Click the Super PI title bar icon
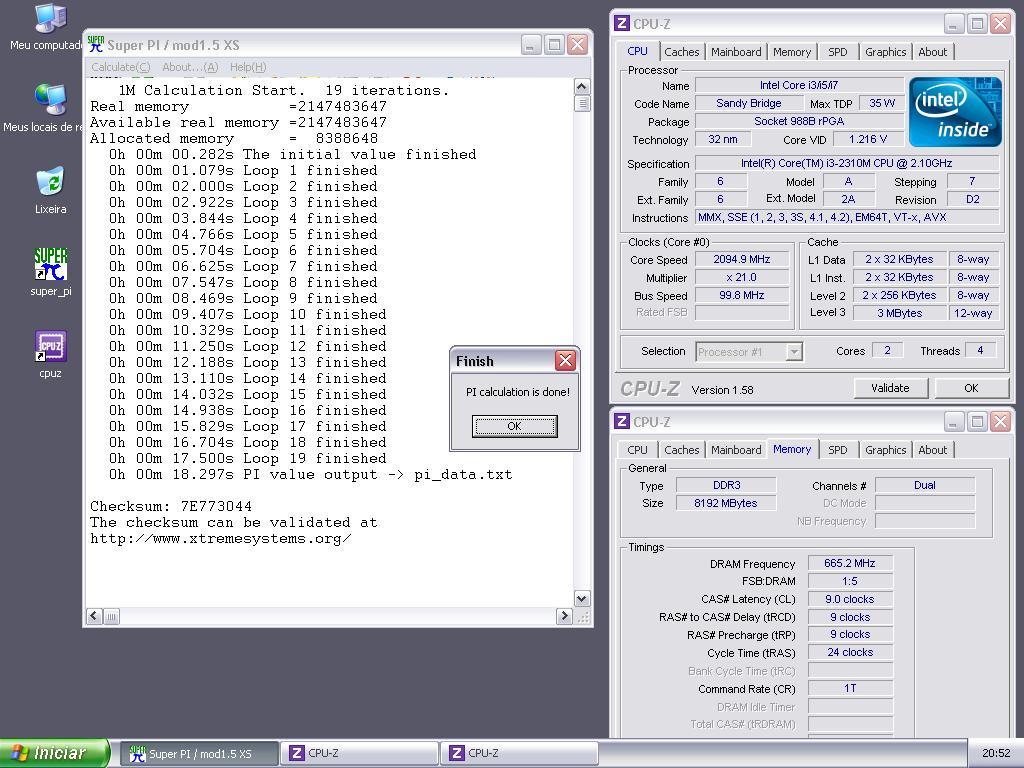The image size is (1024, 768). tap(95, 44)
